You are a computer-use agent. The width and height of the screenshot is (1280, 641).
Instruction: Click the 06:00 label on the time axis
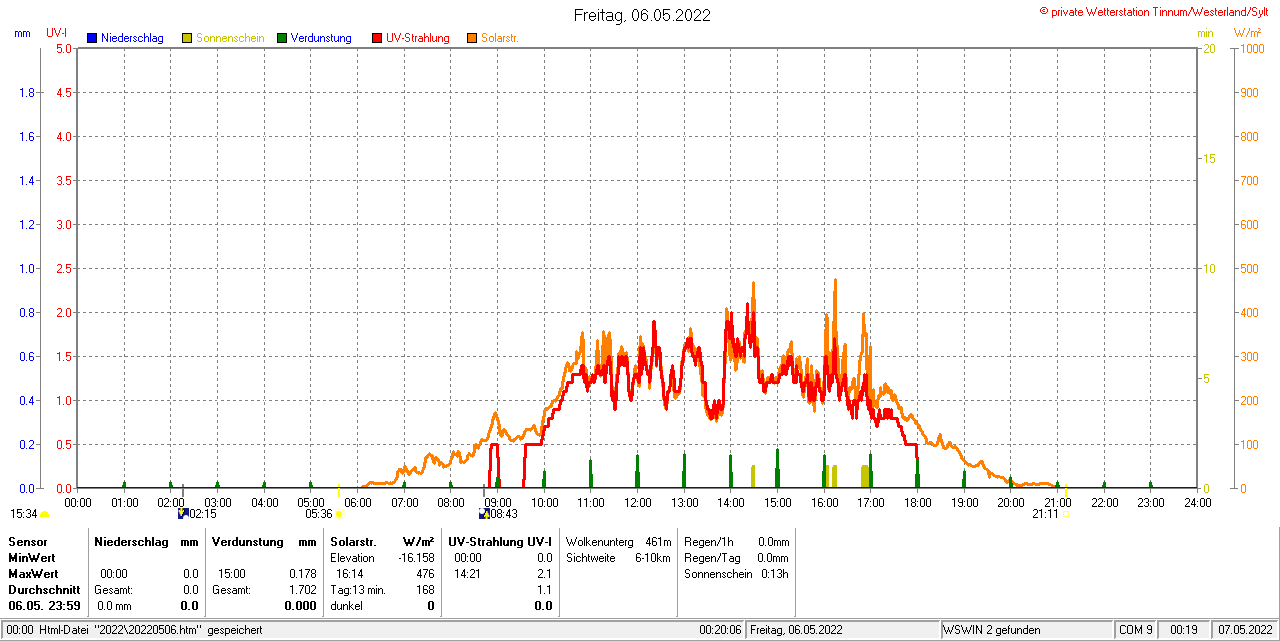coord(357,502)
